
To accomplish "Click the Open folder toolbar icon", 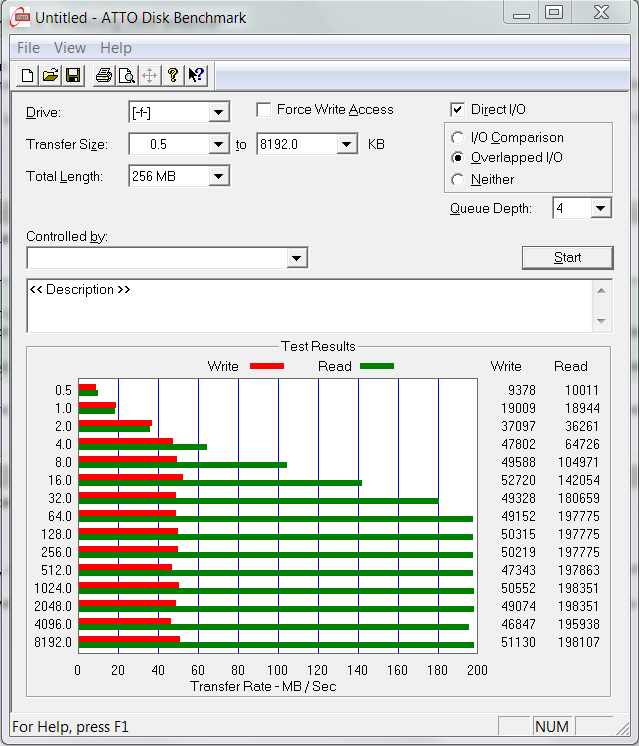I will [x=50, y=75].
